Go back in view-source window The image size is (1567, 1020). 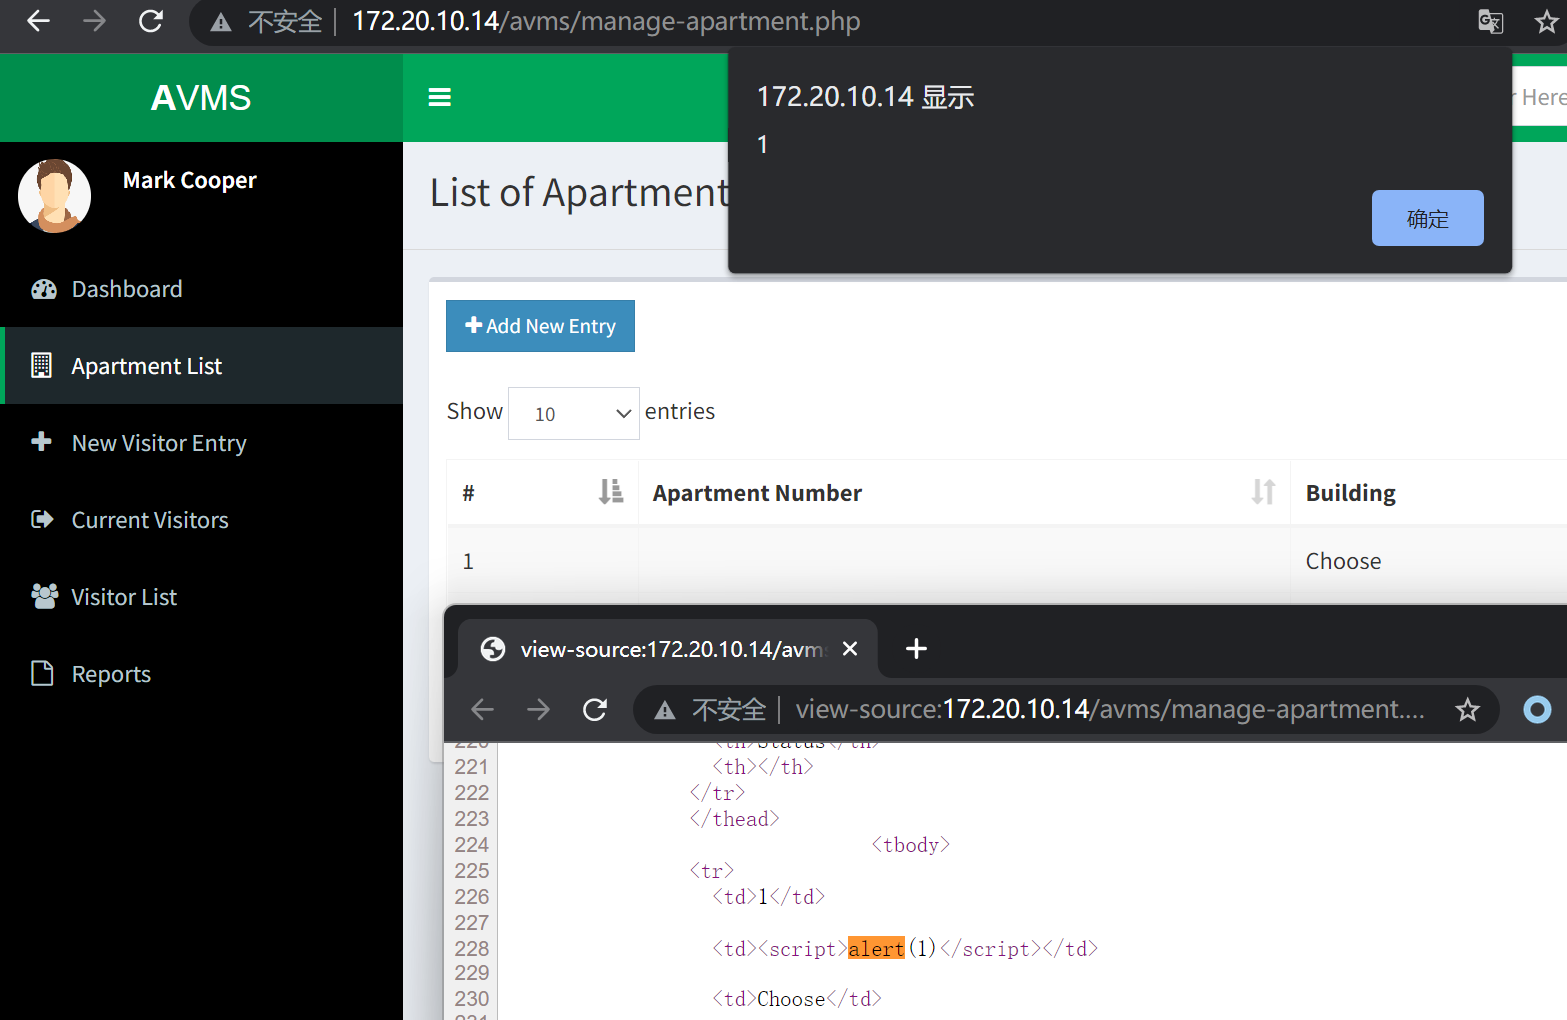[x=482, y=709]
